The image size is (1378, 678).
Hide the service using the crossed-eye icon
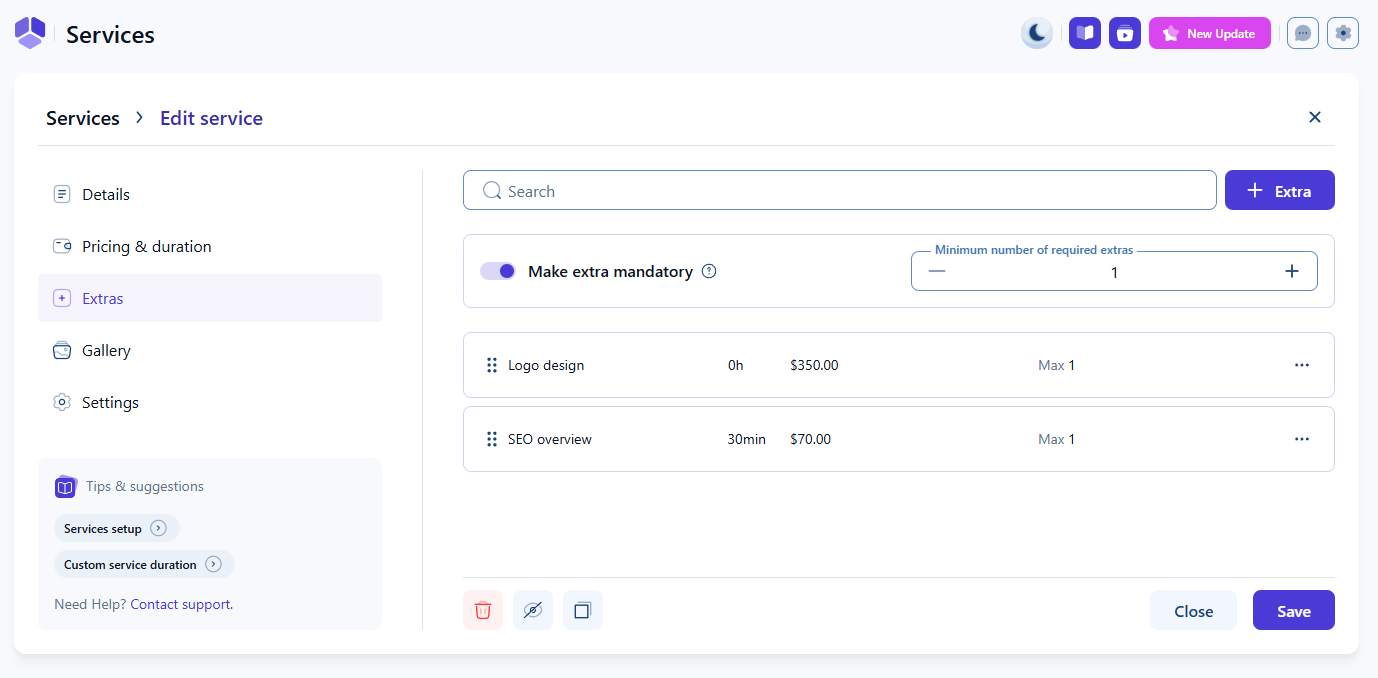pos(533,610)
